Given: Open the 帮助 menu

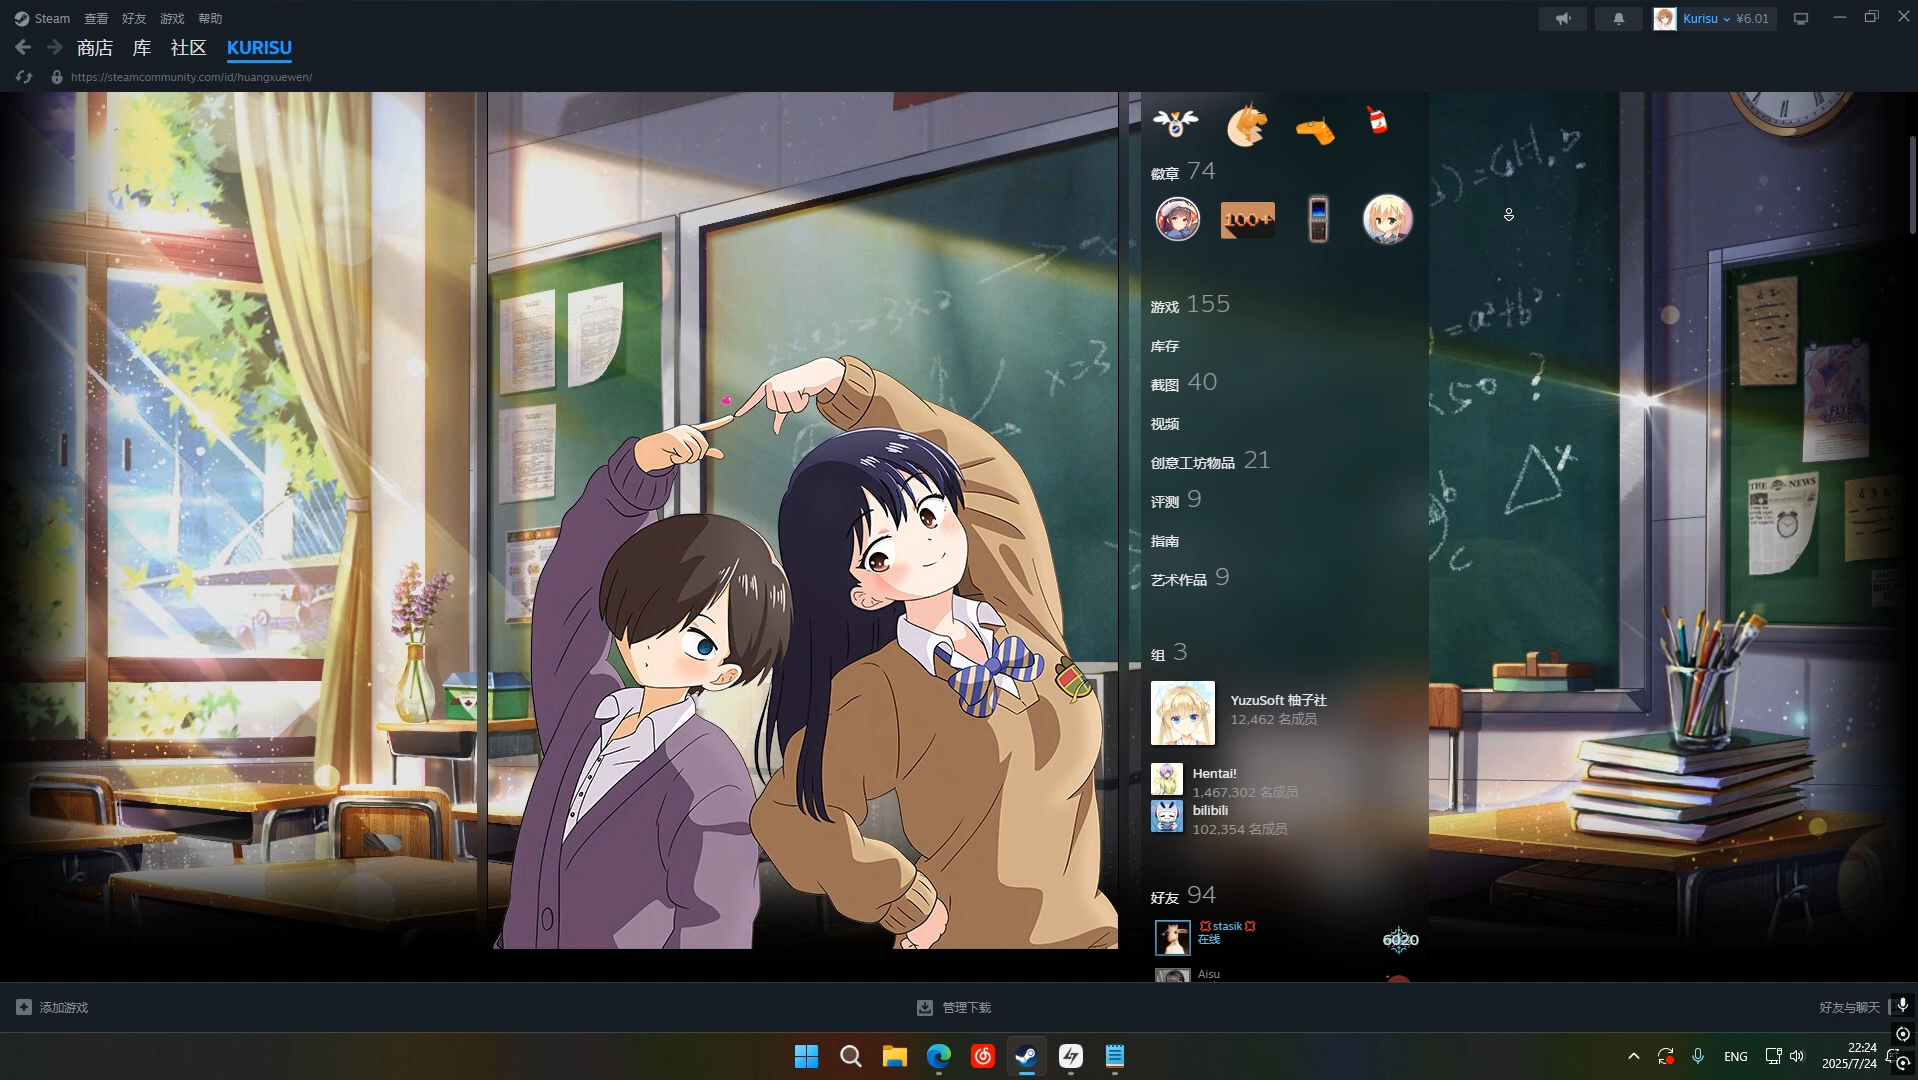Looking at the screenshot, I should (210, 18).
